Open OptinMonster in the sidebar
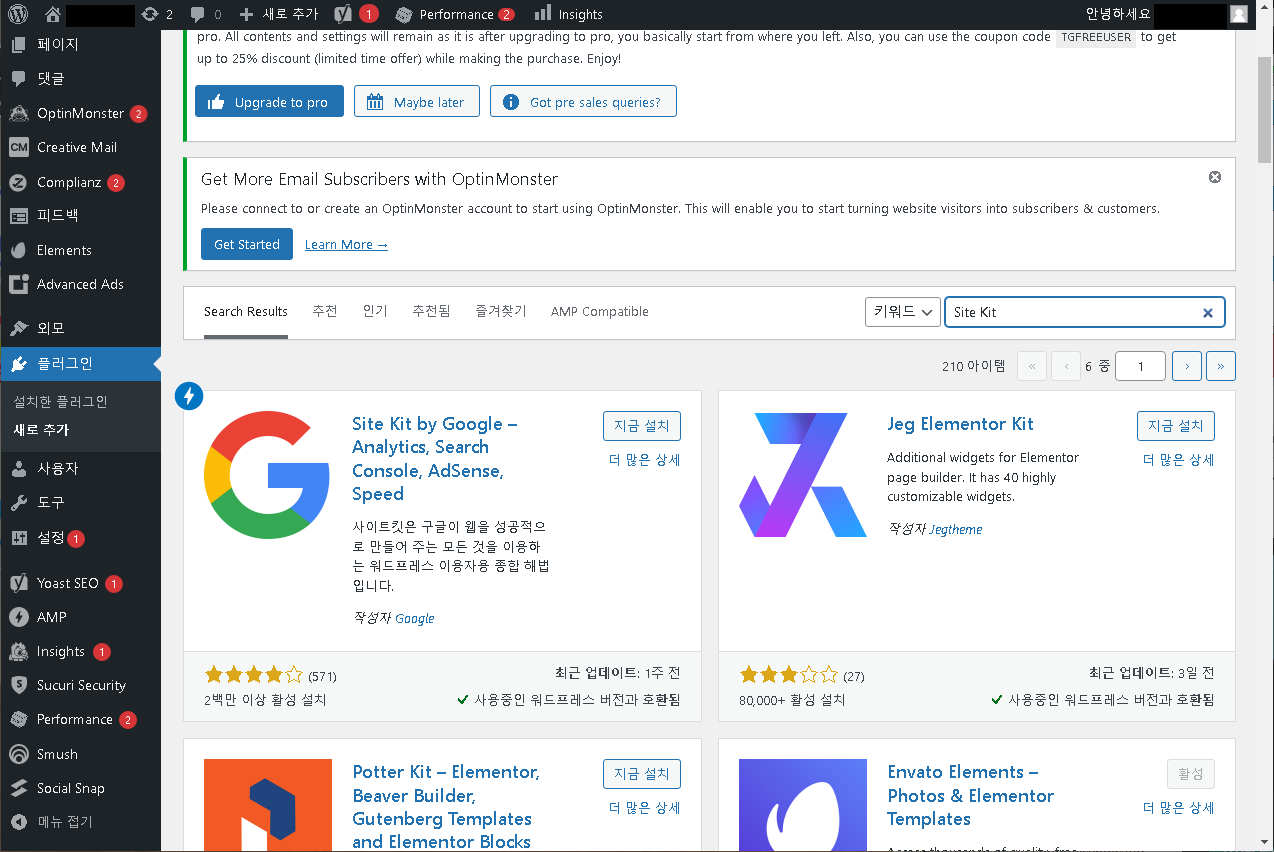 [x=80, y=113]
